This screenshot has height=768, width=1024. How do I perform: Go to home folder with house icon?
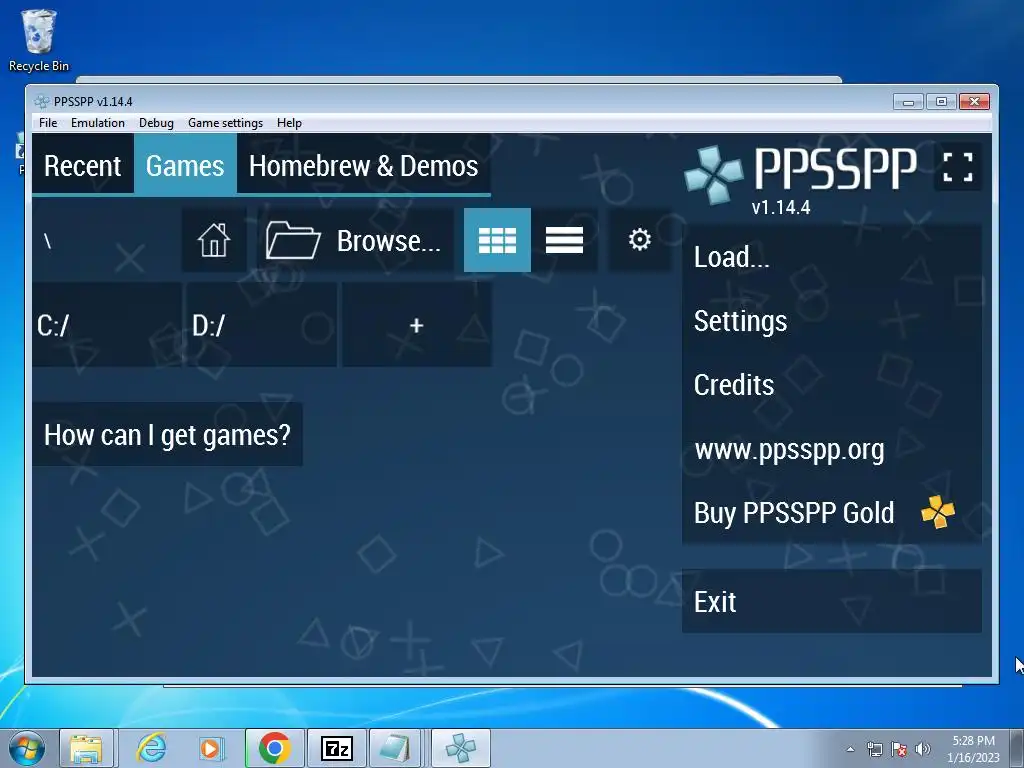pyautogui.click(x=214, y=240)
